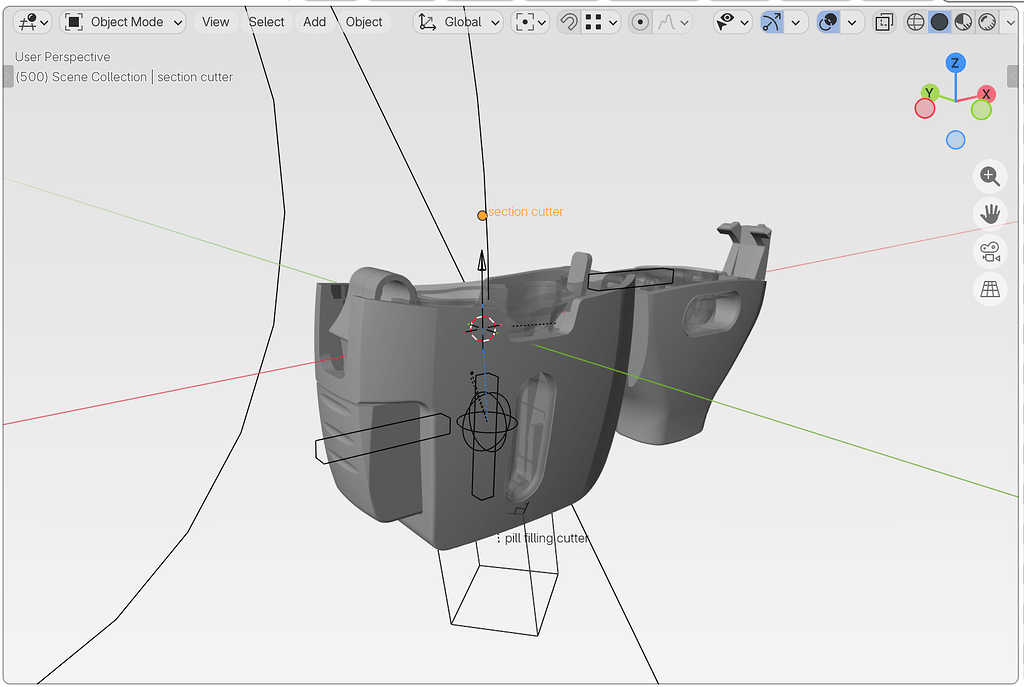Screen dimensions: 1024x687
Task: Click the unlabeled blue negative-Z gizmo circle
Action: [x=955, y=140]
